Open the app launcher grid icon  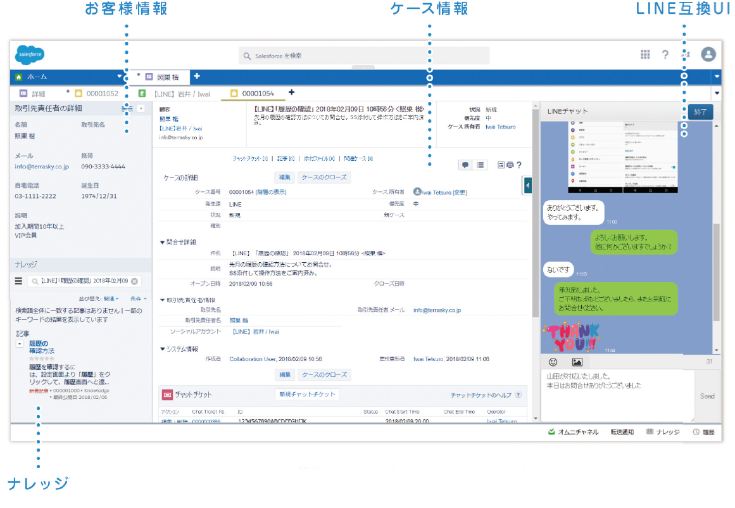coord(645,55)
